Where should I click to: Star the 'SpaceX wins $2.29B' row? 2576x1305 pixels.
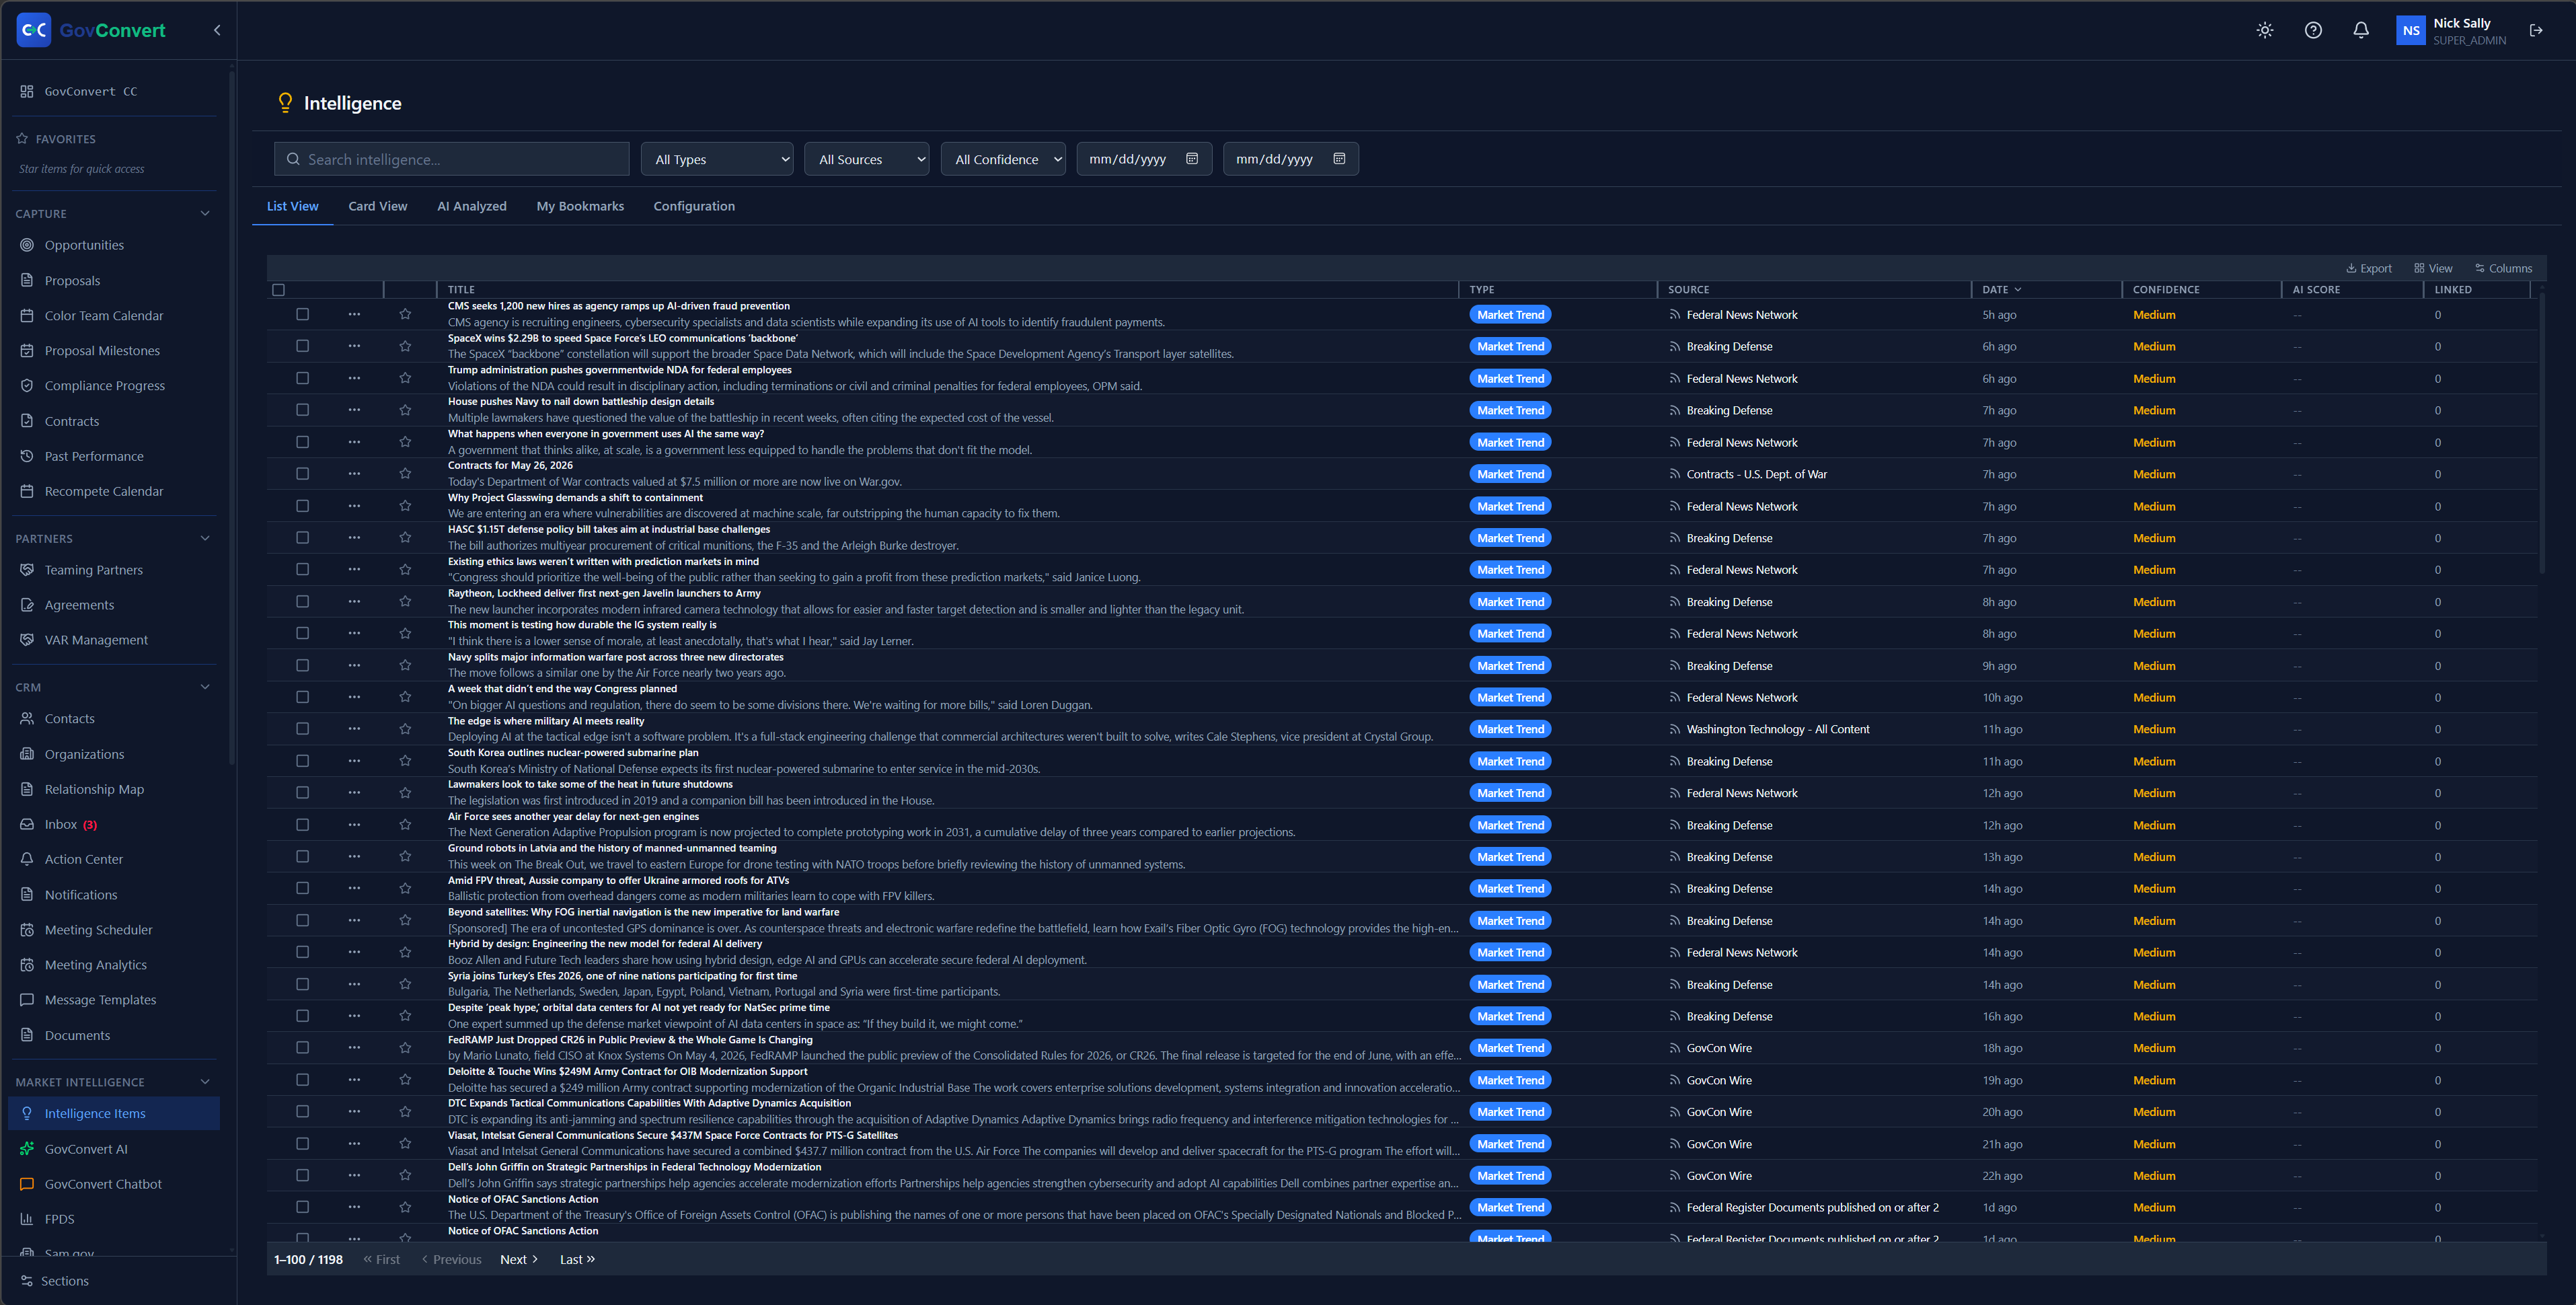pyautogui.click(x=405, y=346)
